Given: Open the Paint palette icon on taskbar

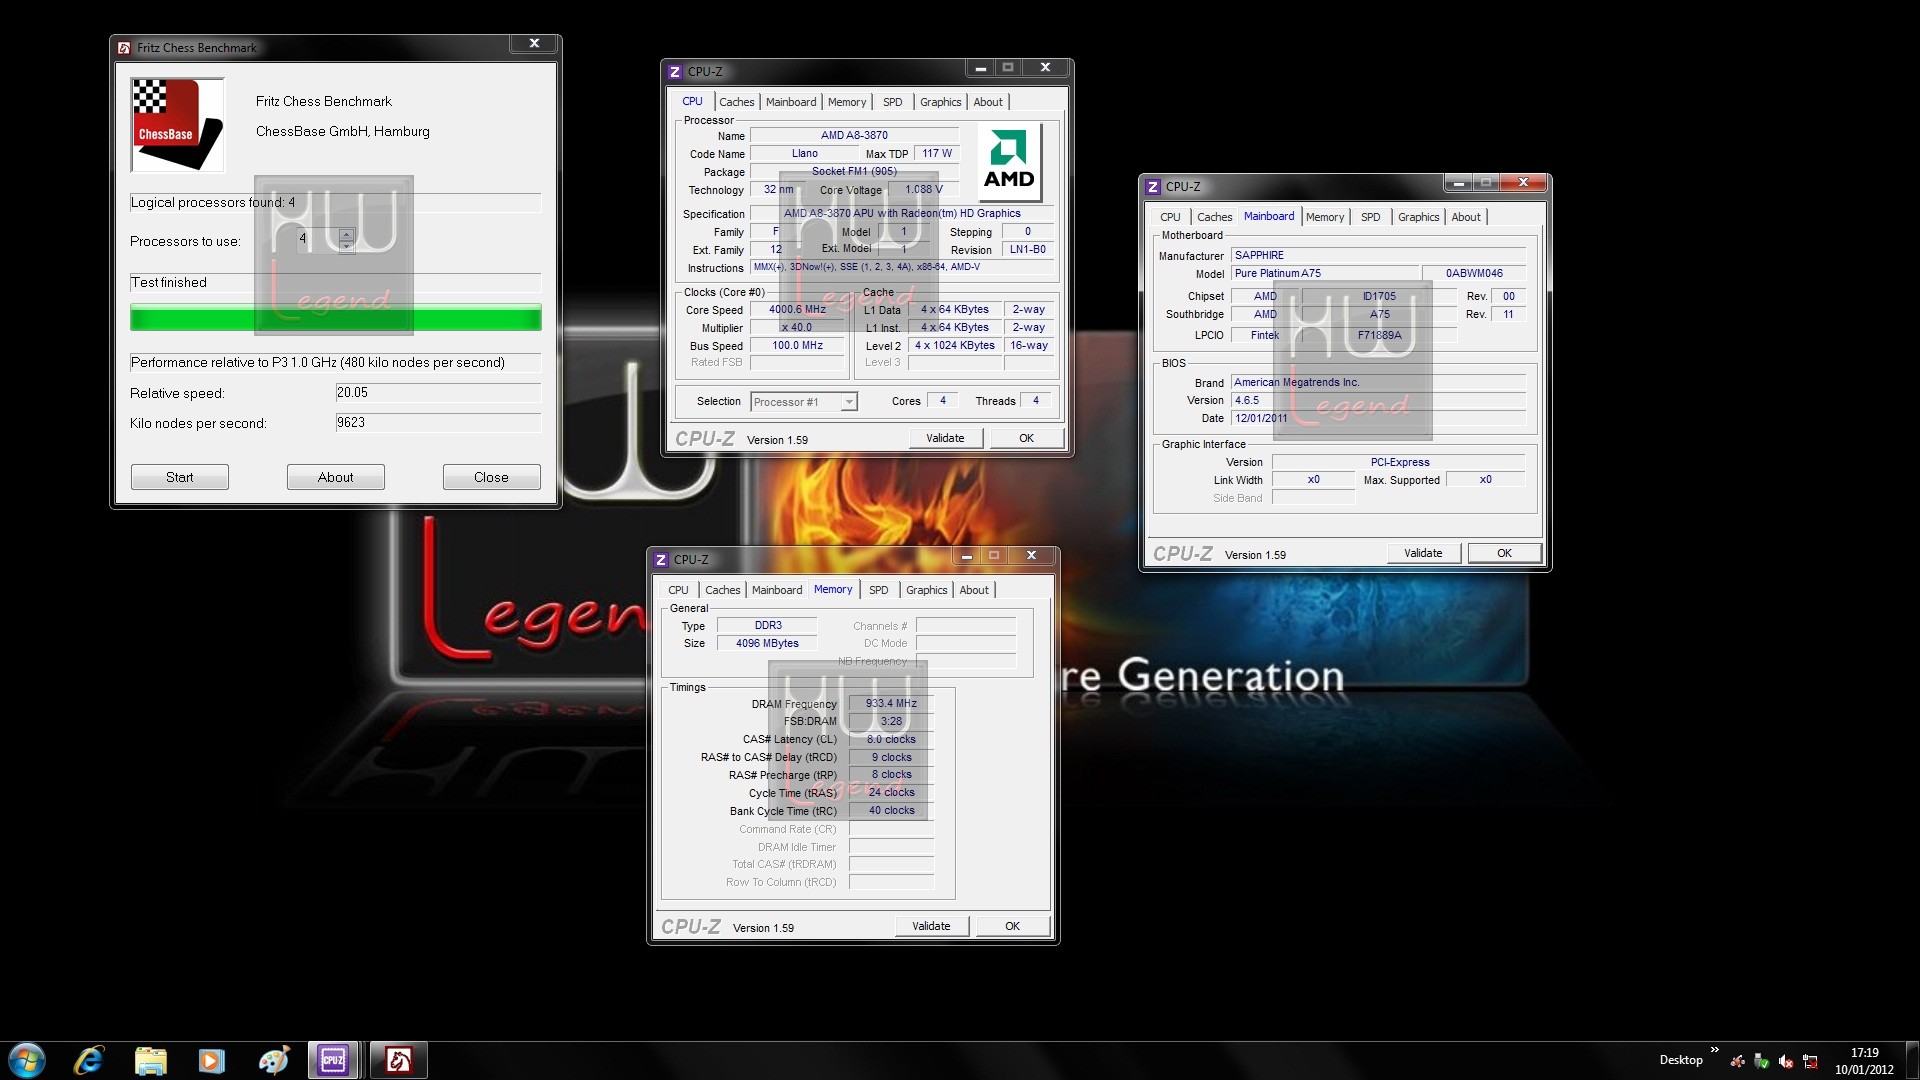Looking at the screenshot, I should click(x=273, y=1060).
